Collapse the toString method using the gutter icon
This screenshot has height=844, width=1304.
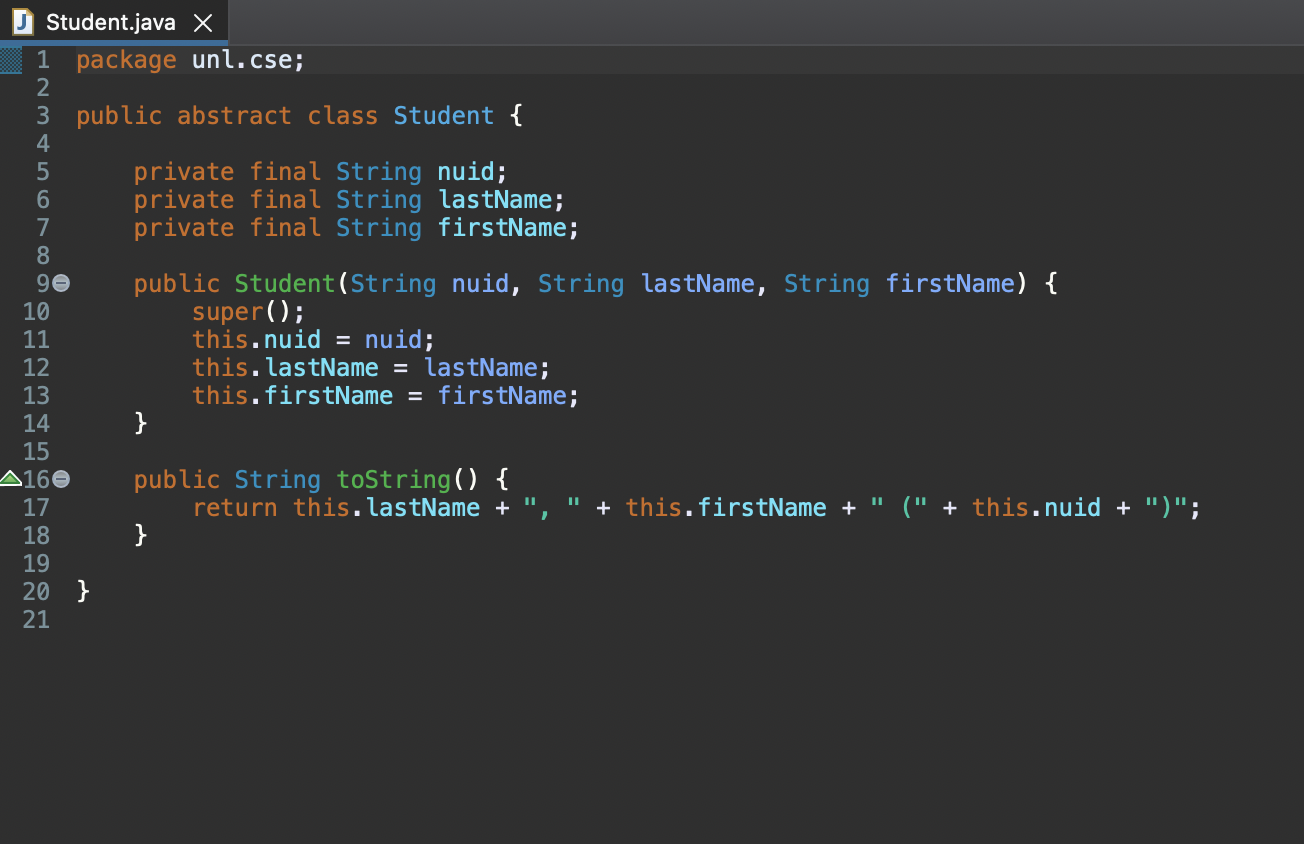[60, 479]
